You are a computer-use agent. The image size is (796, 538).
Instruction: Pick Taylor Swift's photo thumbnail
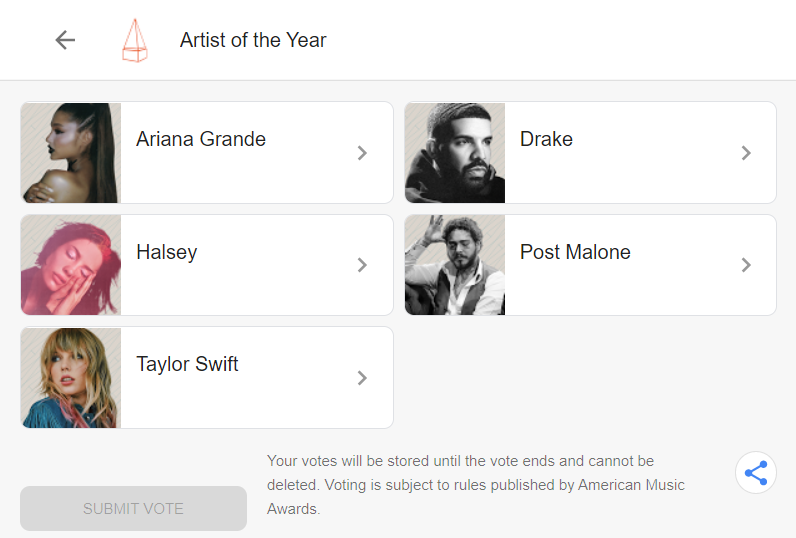[x=71, y=377]
